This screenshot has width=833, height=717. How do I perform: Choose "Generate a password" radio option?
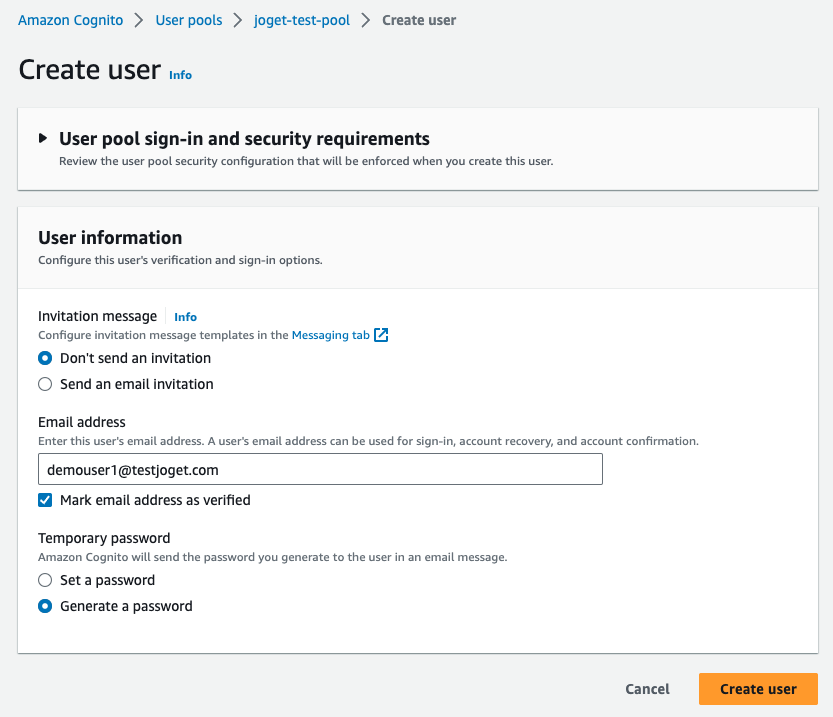click(x=45, y=606)
